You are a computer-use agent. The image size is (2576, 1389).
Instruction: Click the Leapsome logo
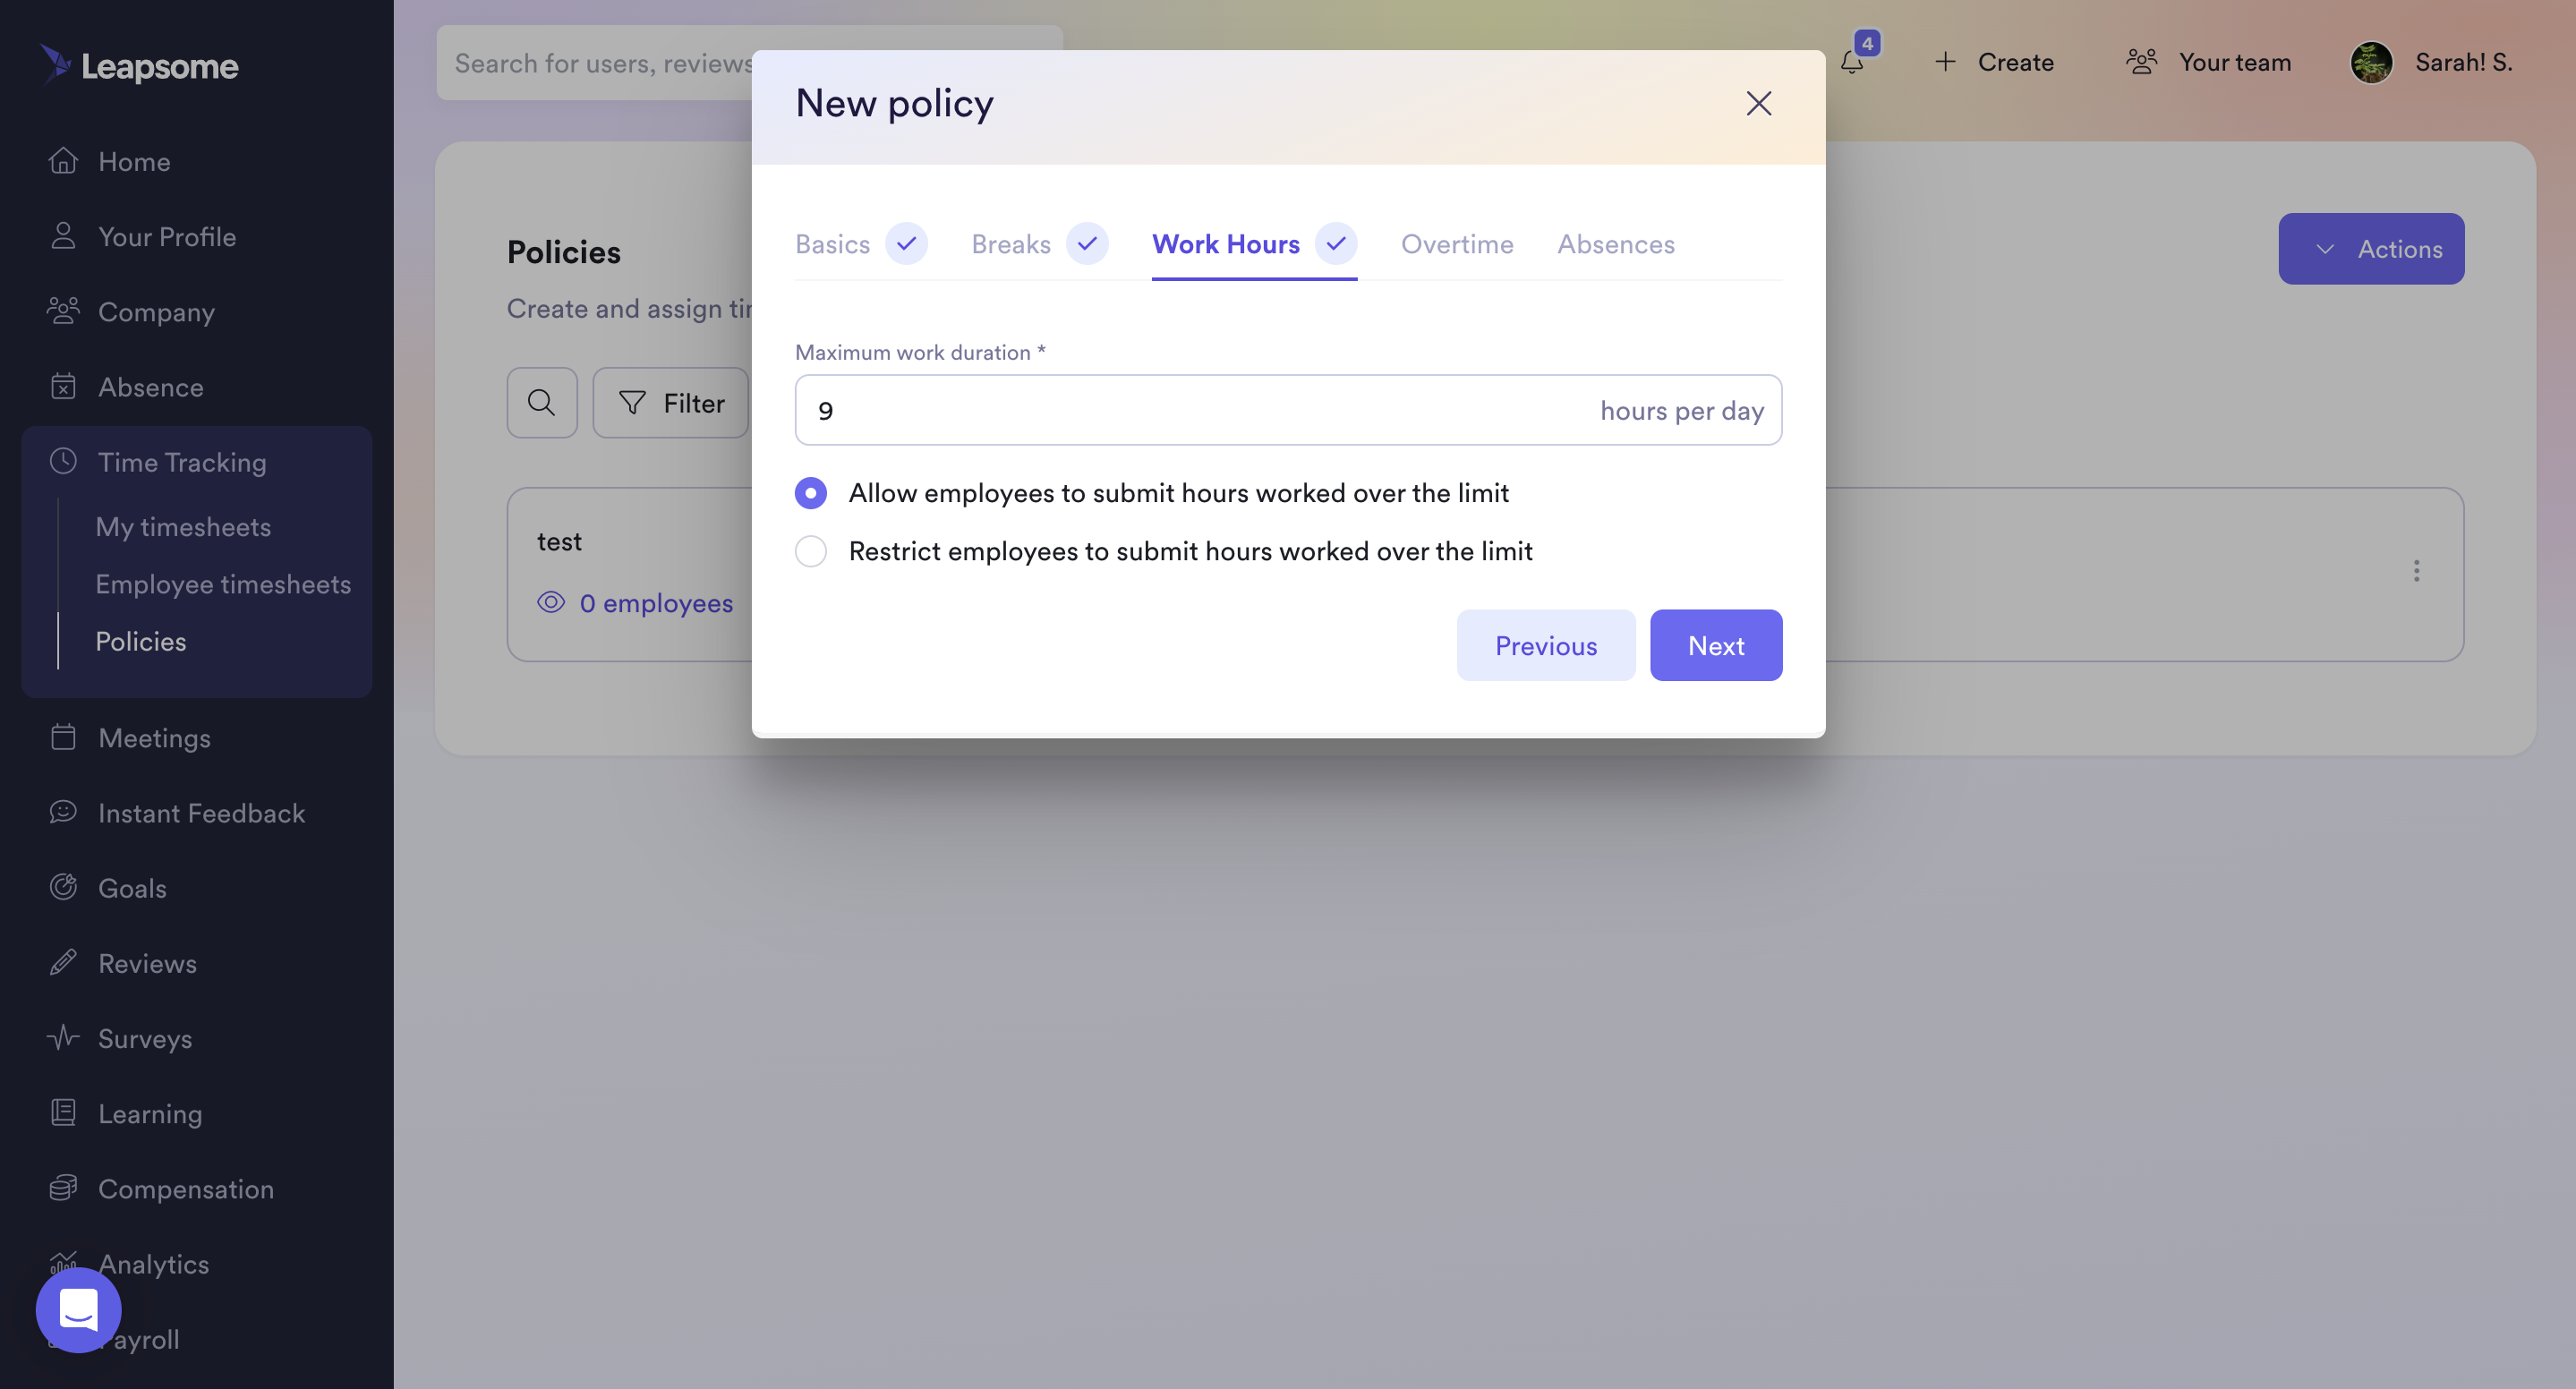click(139, 65)
